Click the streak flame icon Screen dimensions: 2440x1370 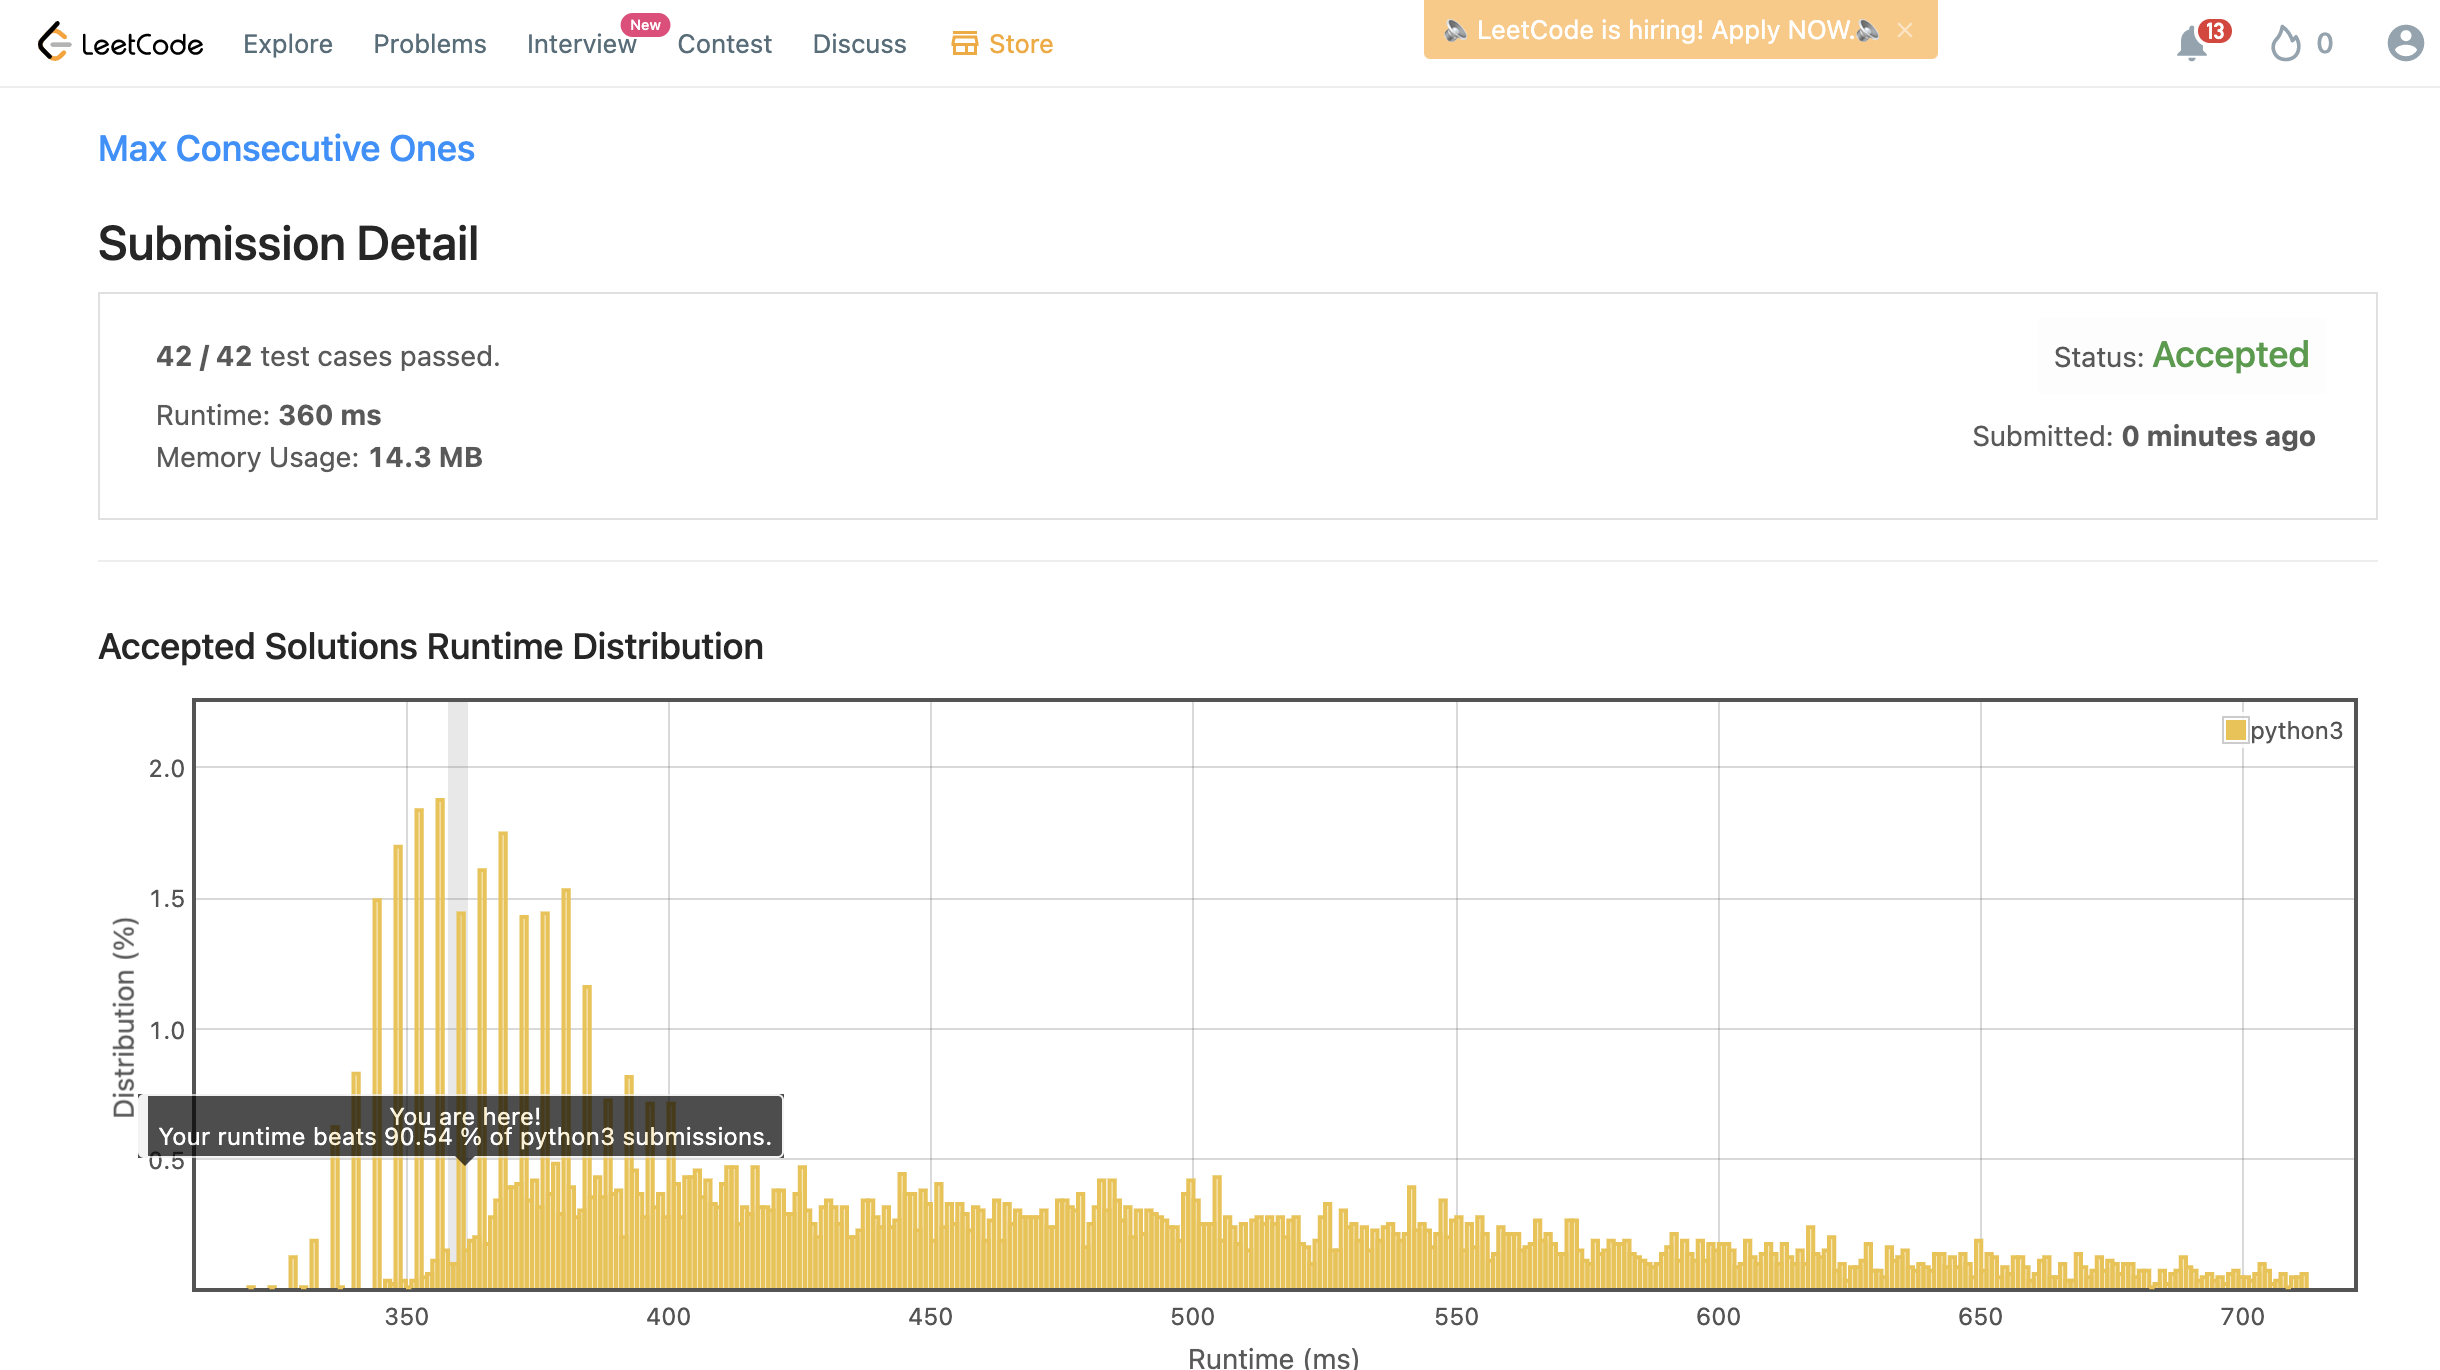(x=2285, y=44)
